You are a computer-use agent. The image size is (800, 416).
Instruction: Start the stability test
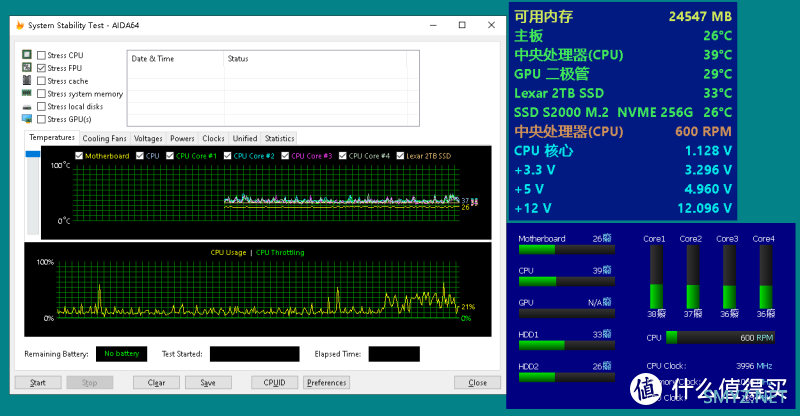(x=38, y=382)
